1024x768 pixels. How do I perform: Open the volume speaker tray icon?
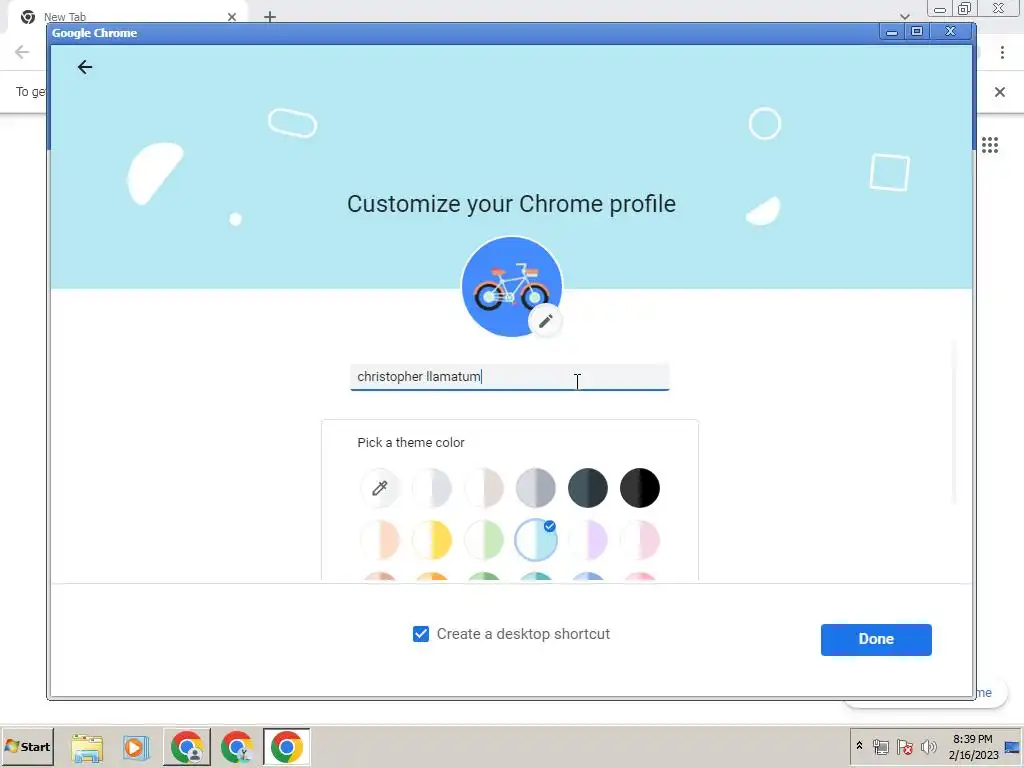click(x=928, y=746)
